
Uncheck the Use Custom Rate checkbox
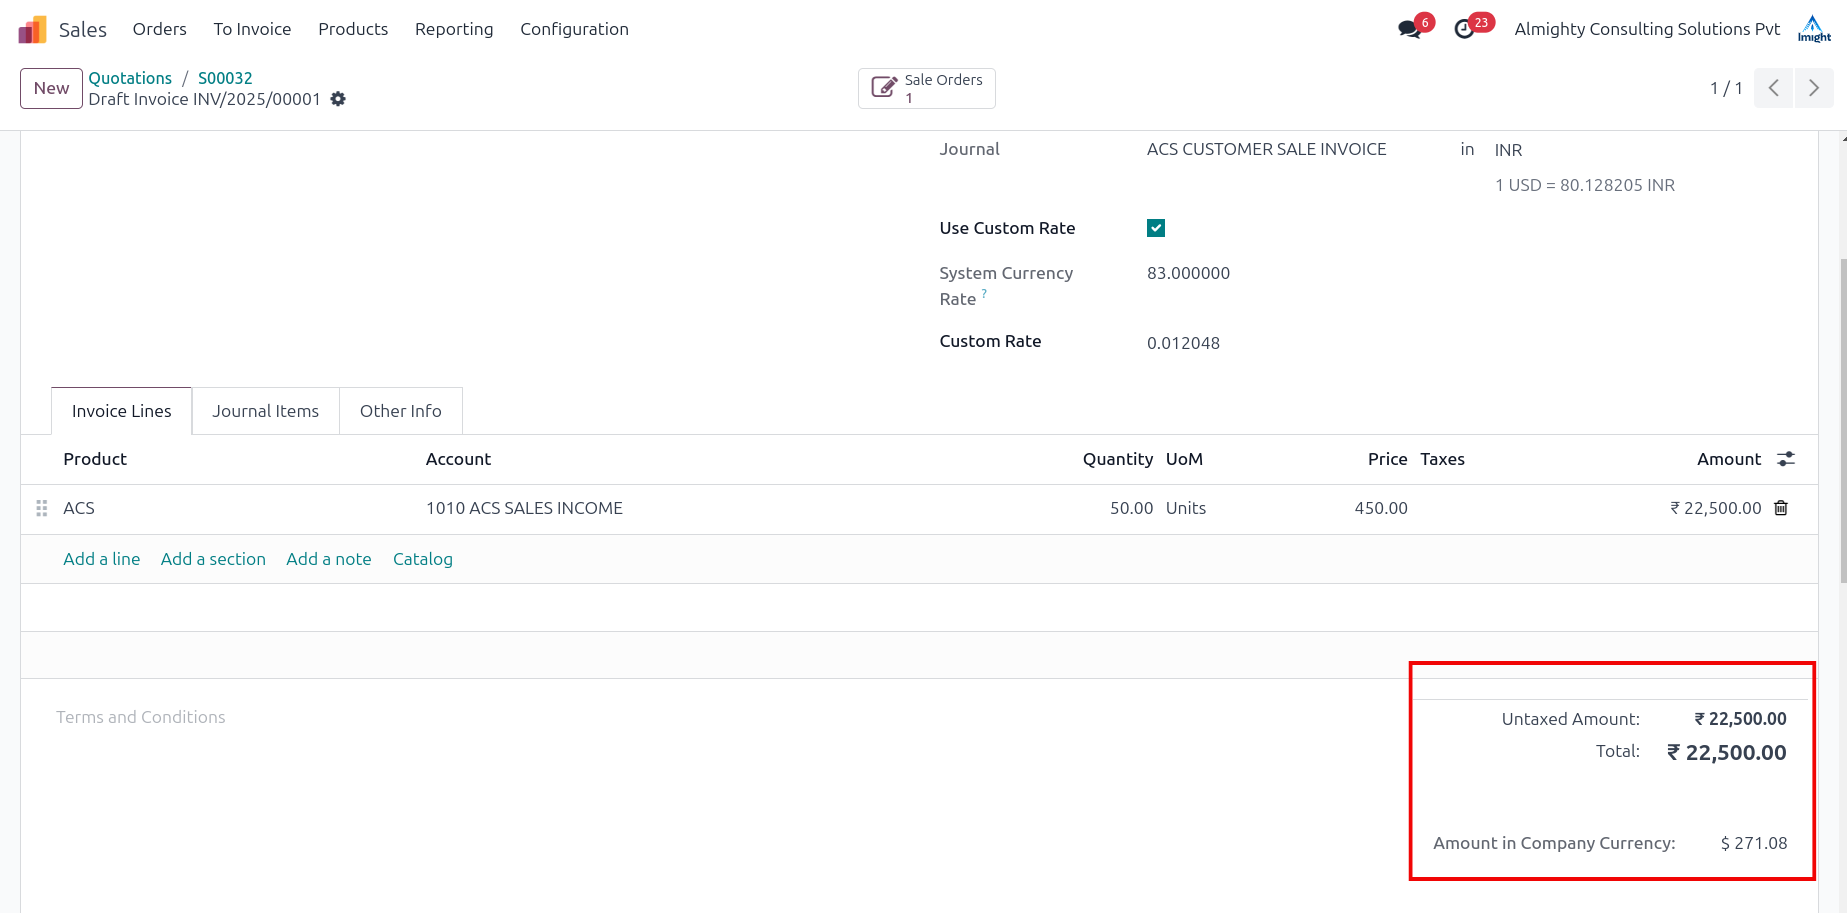click(1156, 228)
